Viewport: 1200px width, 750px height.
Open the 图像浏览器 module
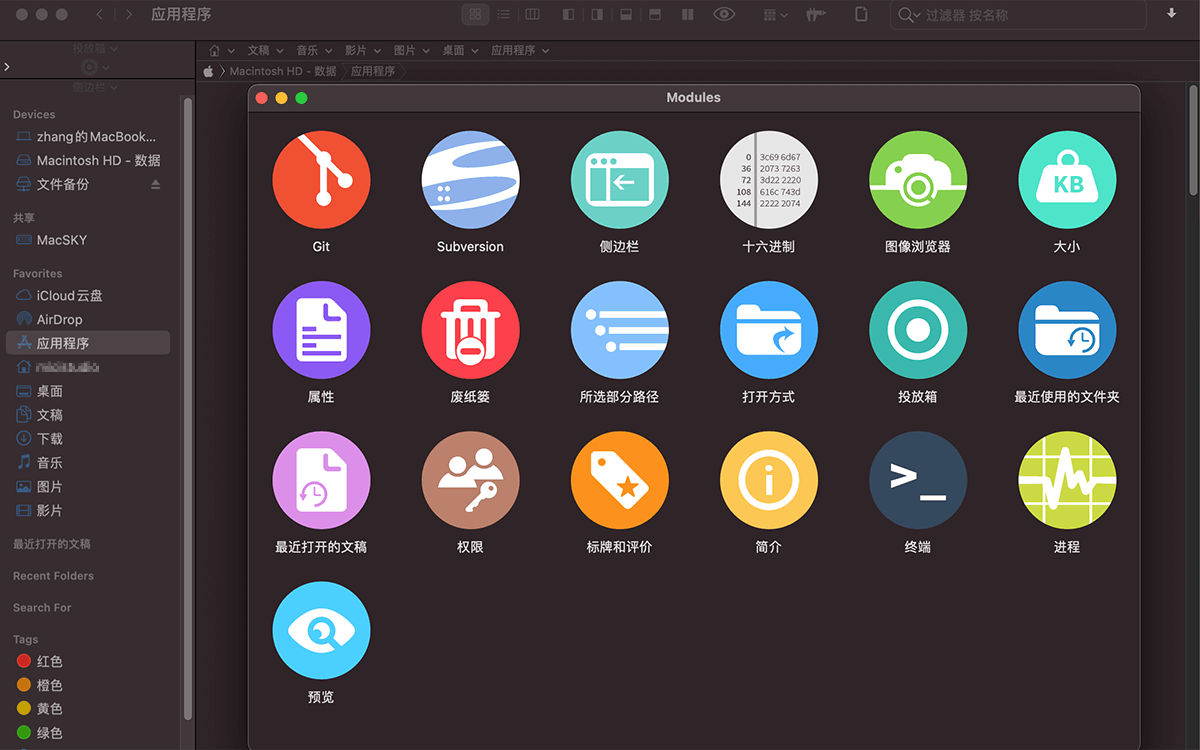coord(917,181)
